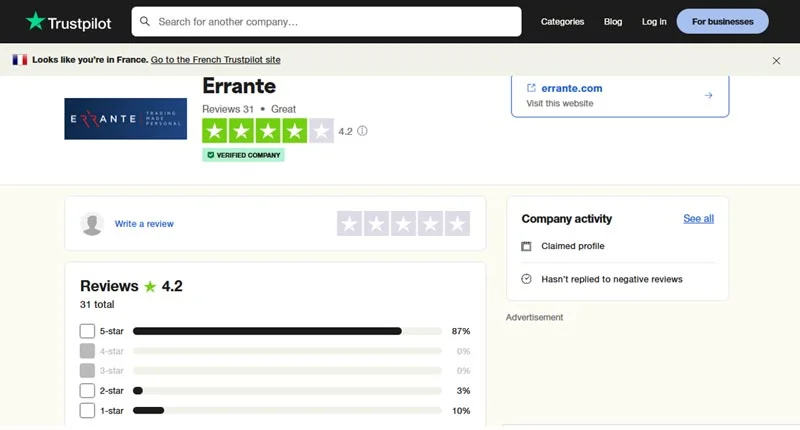Viewport: 800px width, 430px height.
Task: Click the green star beside Reviews 4.2
Action: (x=150, y=286)
